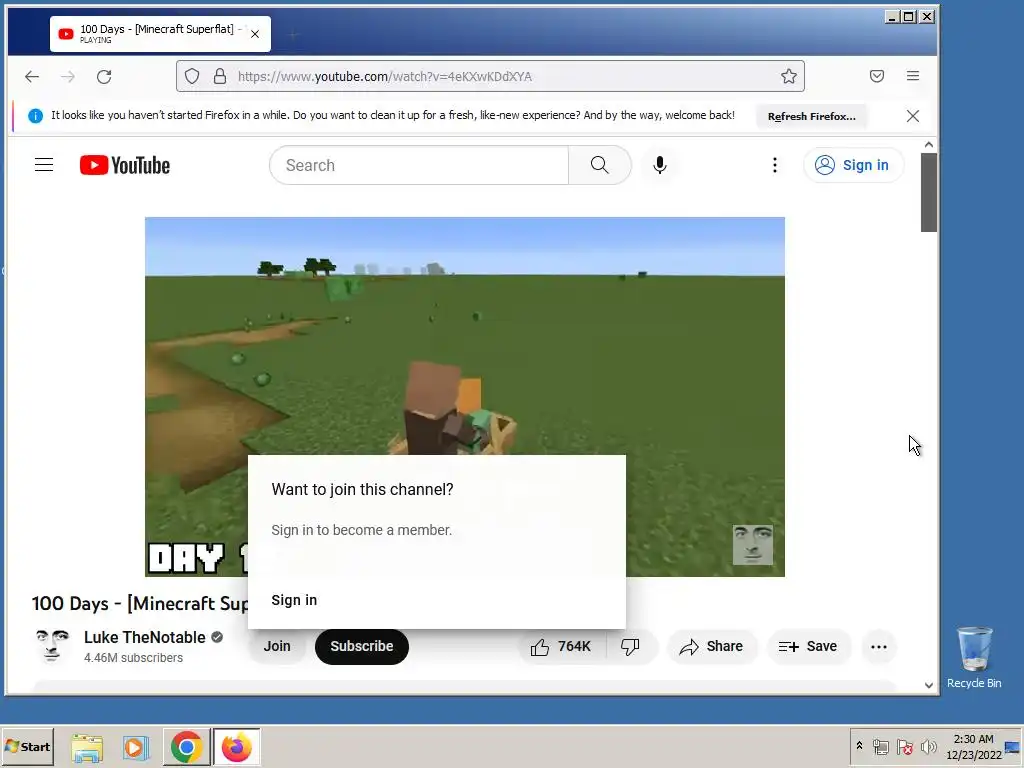Click Firefox icon on taskbar
Screen dimensions: 1024x768
tap(236, 747)
